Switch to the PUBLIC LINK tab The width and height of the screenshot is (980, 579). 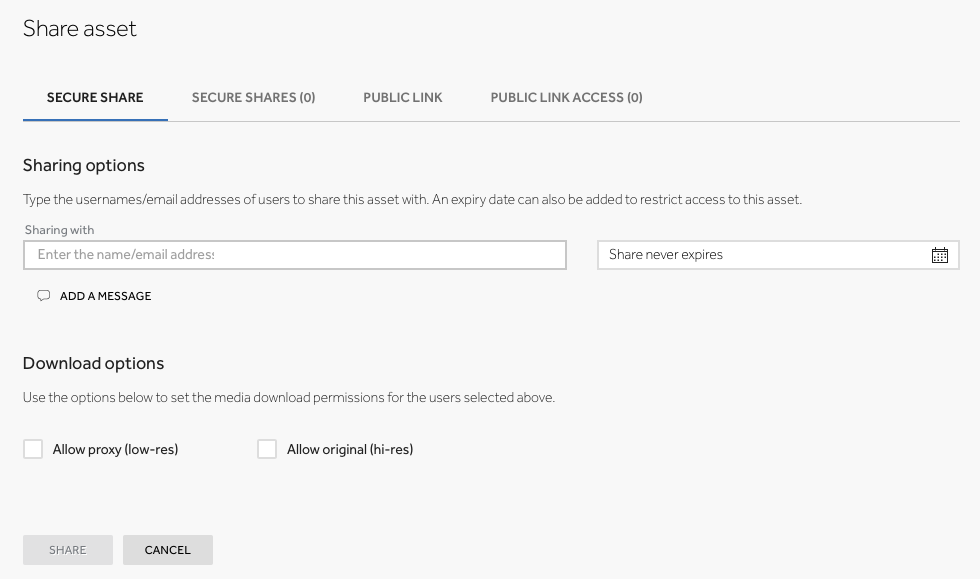point(403,97)
